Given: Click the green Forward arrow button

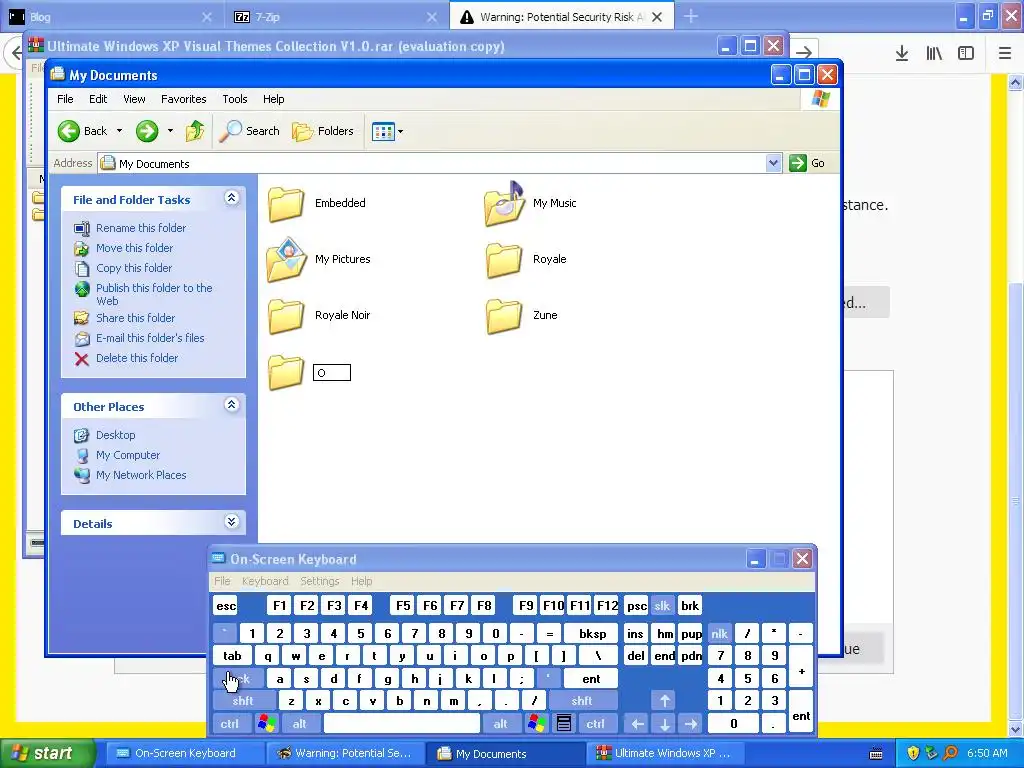Looking at the screenshot, I should 147,131.
